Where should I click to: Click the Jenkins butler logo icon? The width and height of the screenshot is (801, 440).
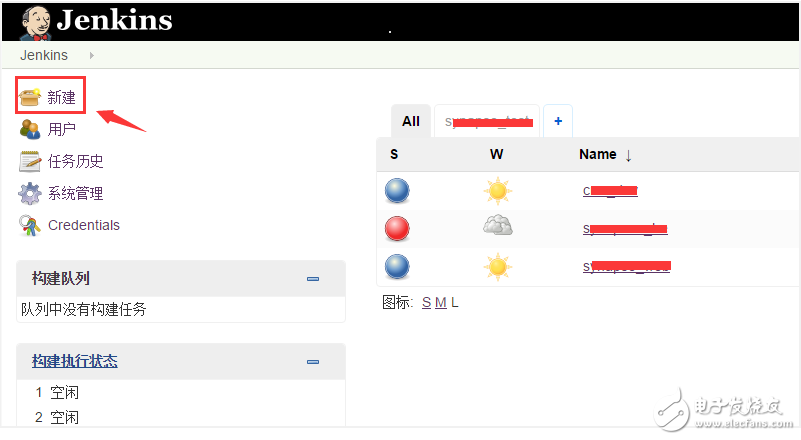click(35, 23)
